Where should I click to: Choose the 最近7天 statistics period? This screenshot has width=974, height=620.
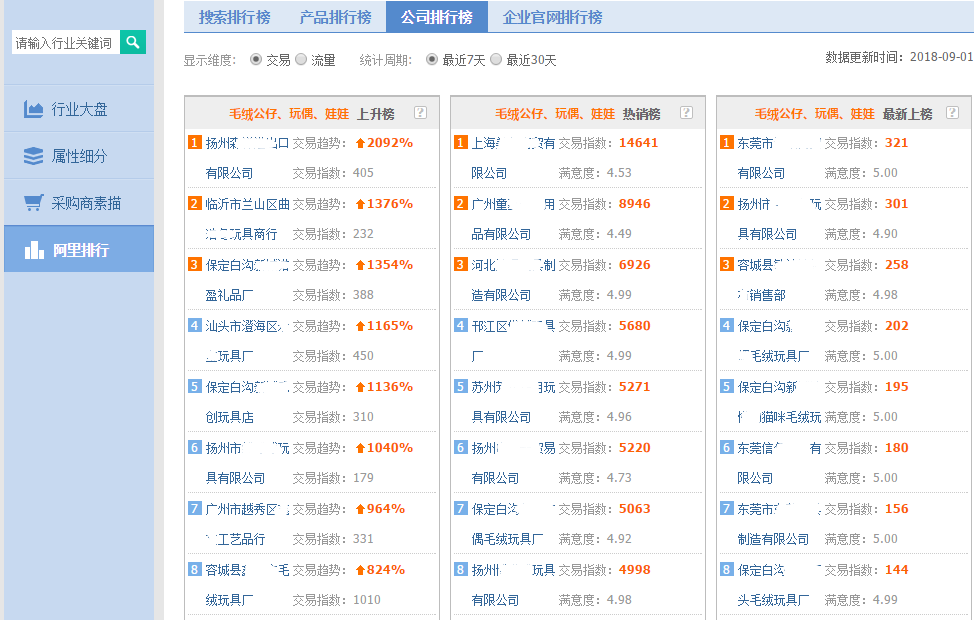pos(432,60)
